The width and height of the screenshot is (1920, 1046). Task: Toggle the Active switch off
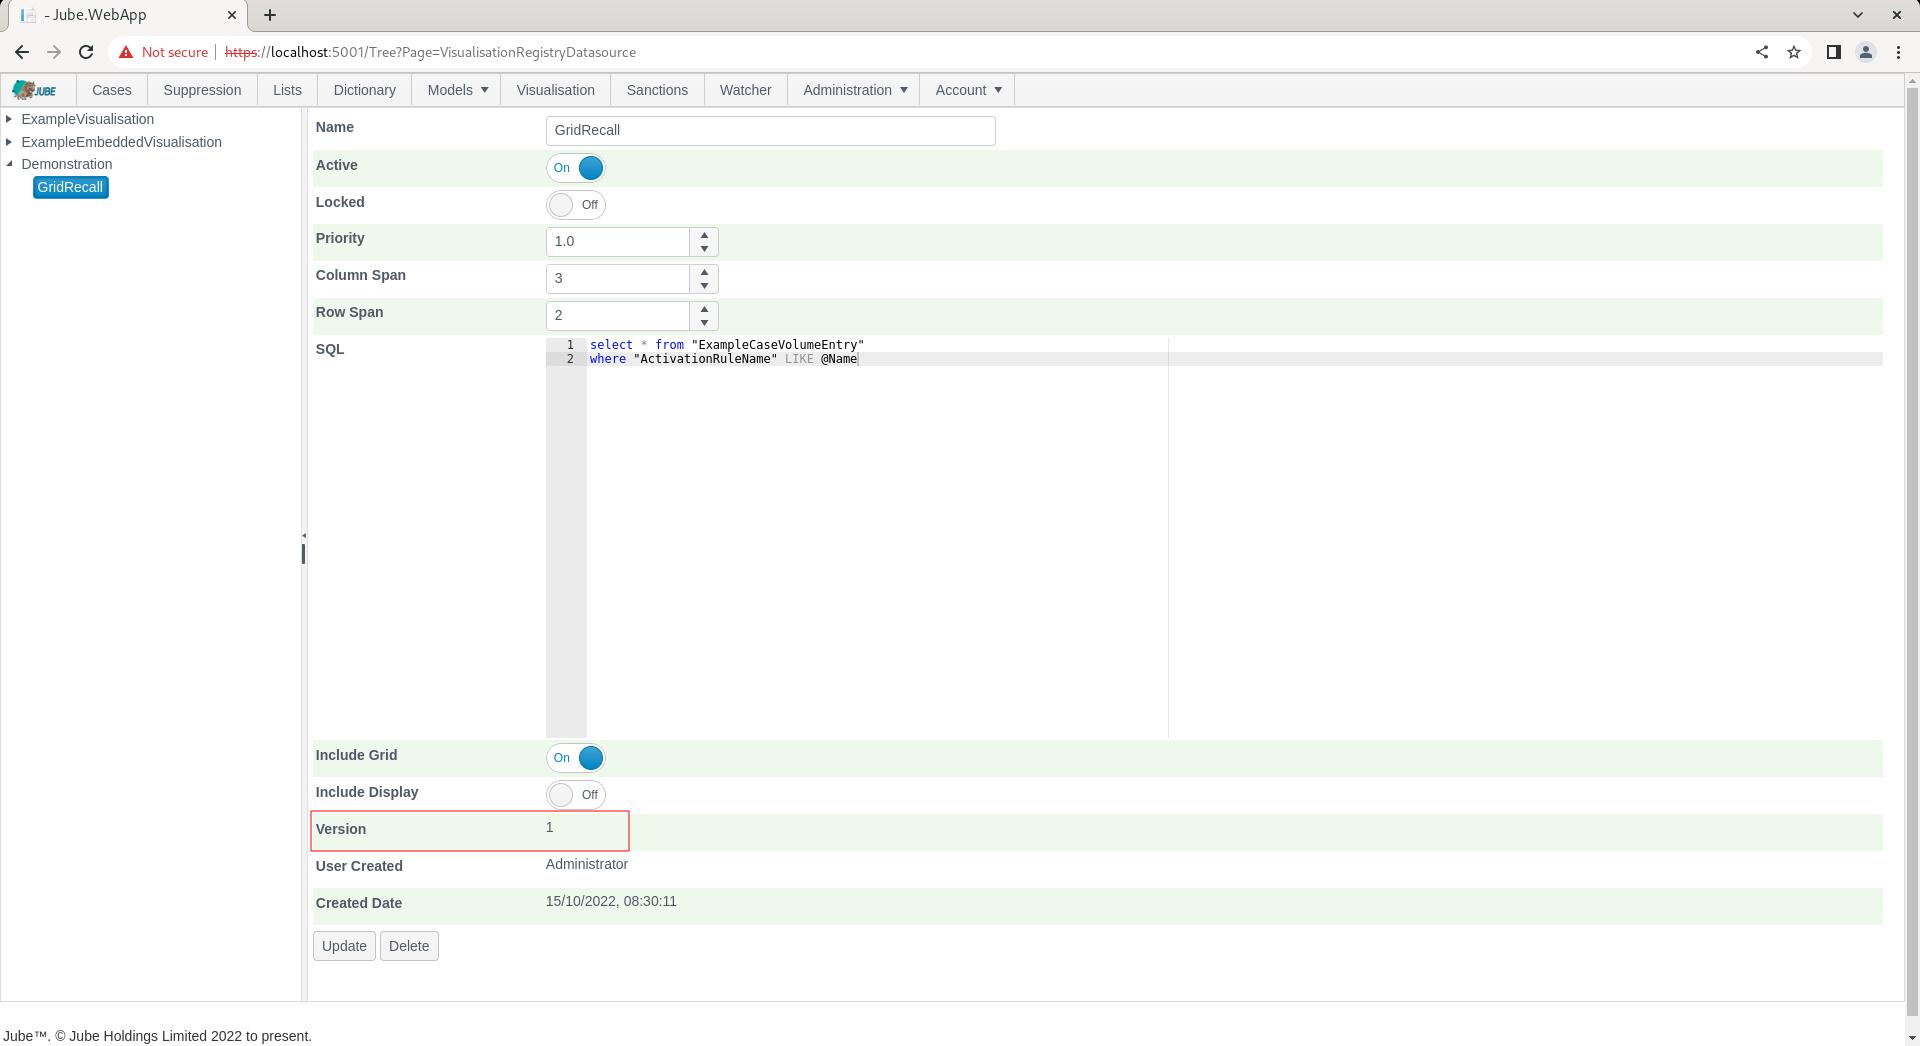point(576,168)
